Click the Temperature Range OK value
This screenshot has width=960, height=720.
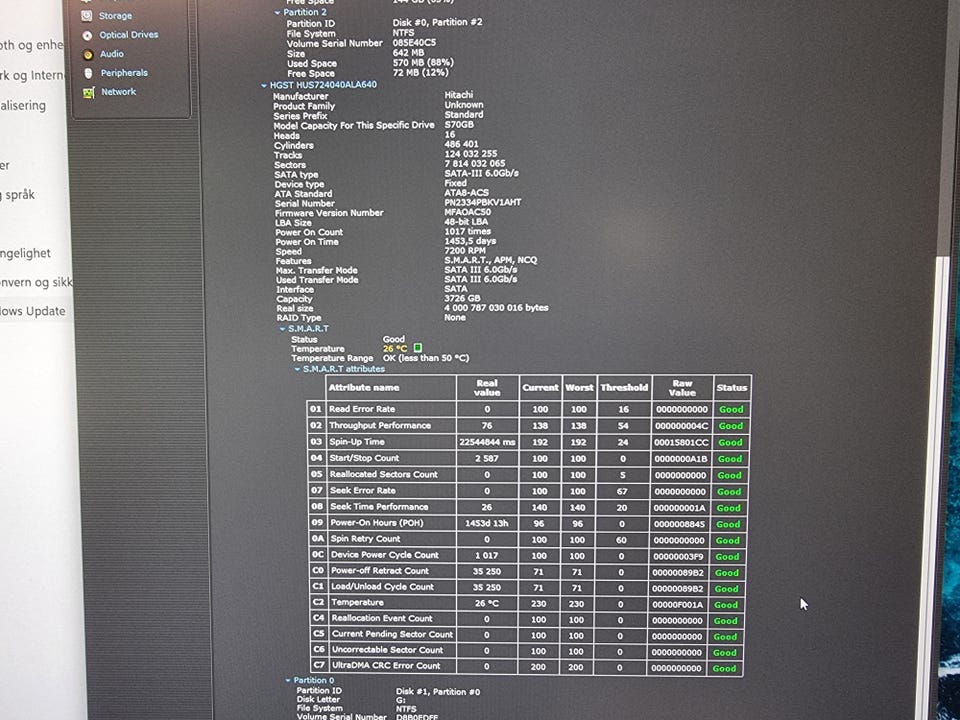[426, 358]
